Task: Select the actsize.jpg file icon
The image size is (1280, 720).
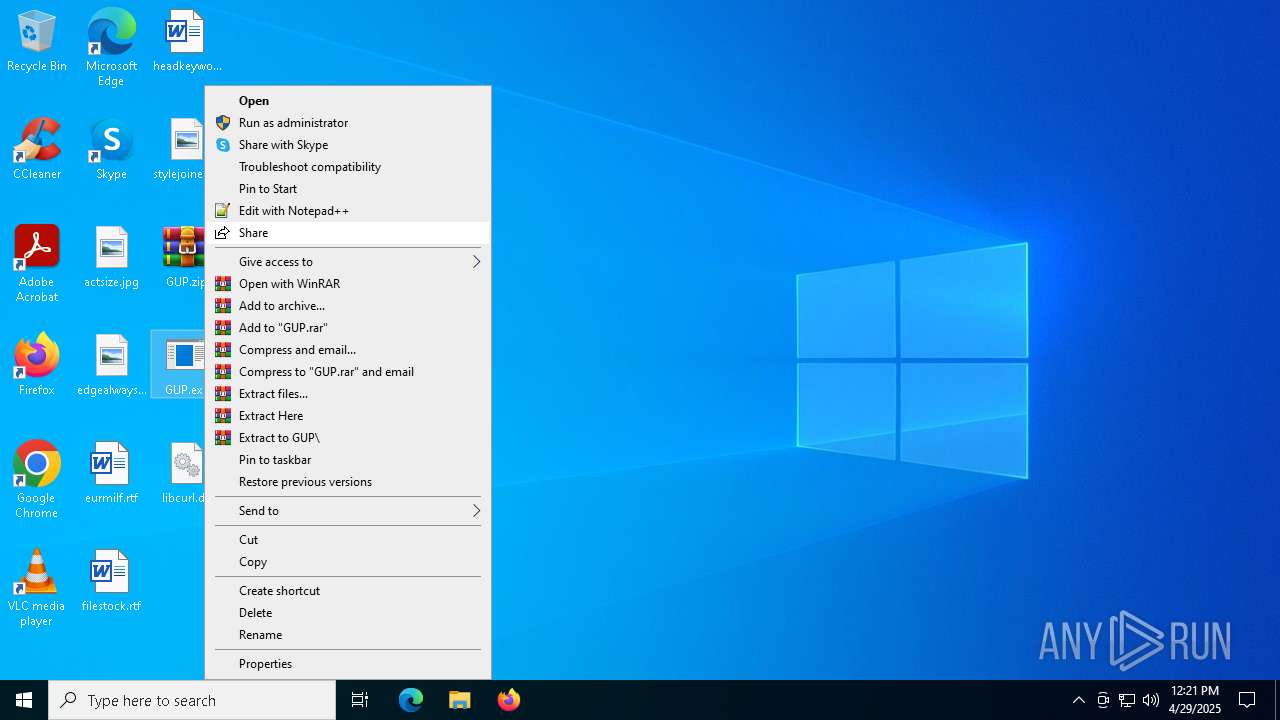Action: click(x=111, y=257)
